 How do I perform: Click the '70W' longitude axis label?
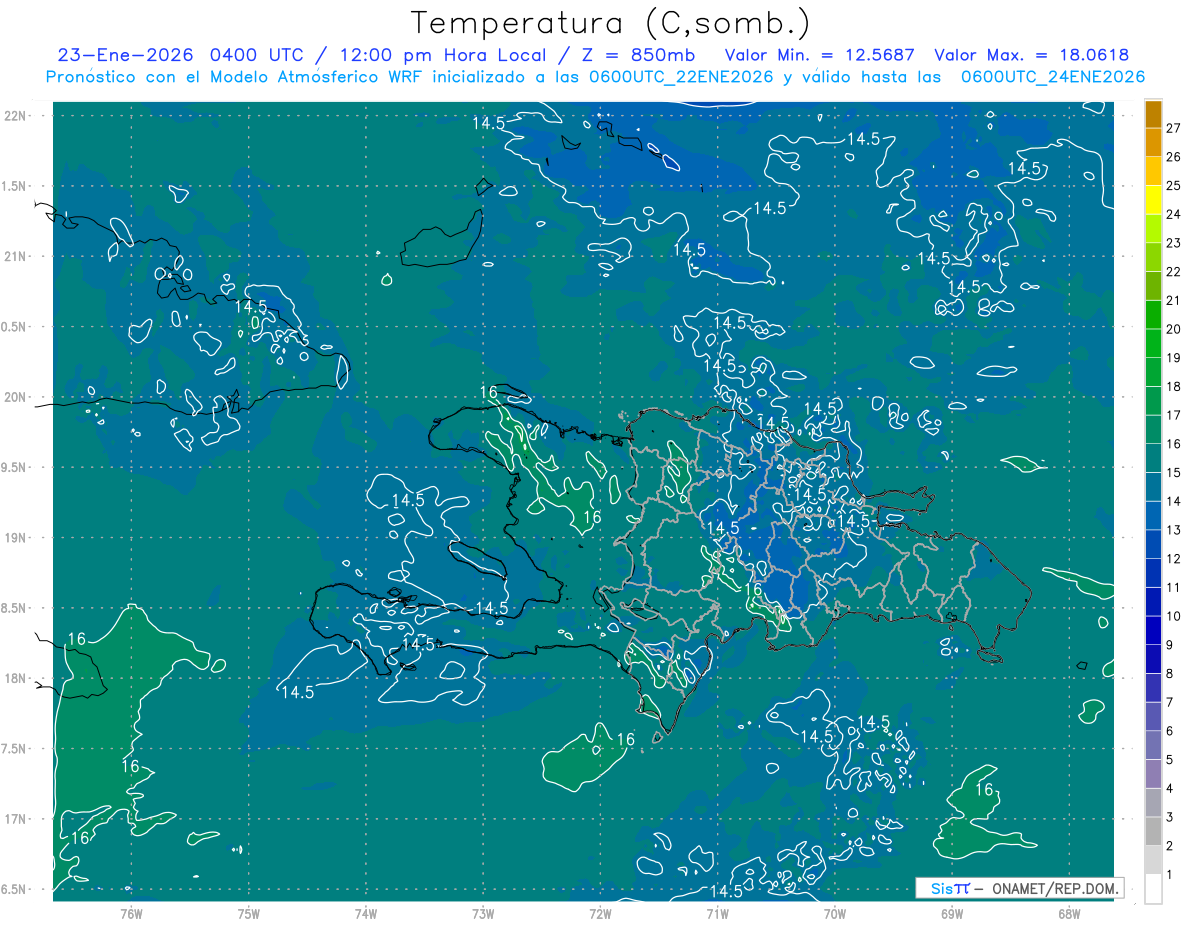coord(835,913)
